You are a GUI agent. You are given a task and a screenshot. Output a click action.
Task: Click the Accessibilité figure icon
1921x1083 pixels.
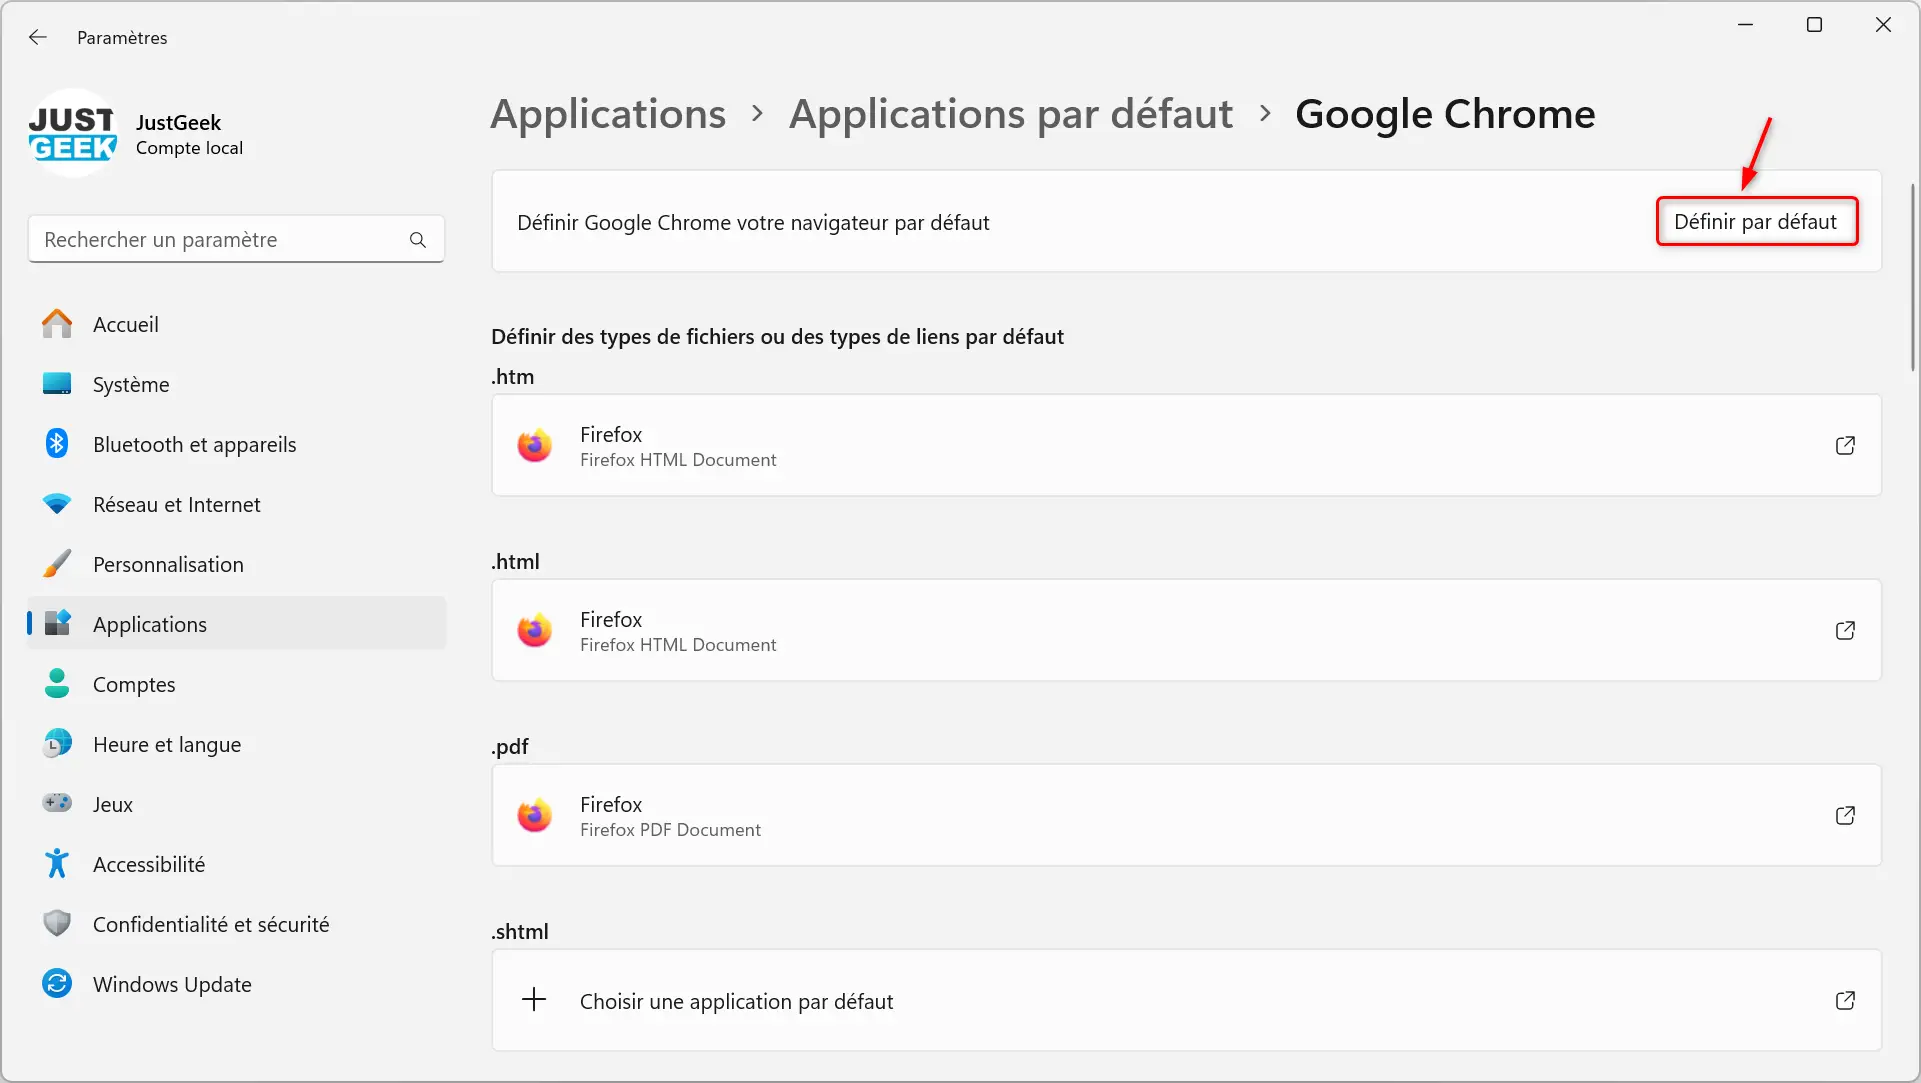tap(57, 863)
